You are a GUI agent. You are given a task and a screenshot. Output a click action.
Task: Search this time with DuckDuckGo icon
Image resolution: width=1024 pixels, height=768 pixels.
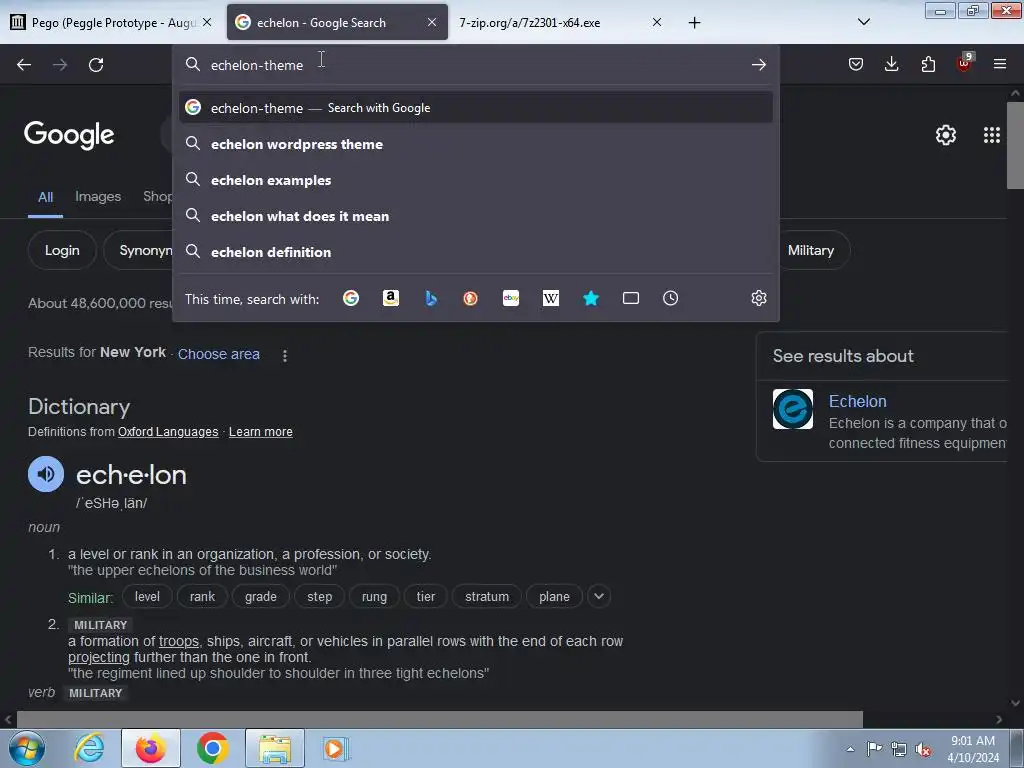point(470,298)
